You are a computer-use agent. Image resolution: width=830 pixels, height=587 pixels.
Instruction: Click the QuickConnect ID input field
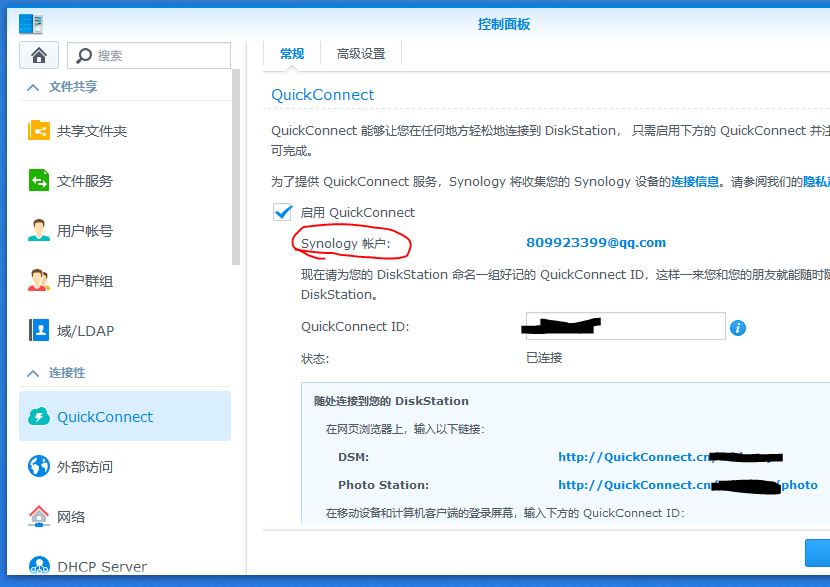point(625,326)
